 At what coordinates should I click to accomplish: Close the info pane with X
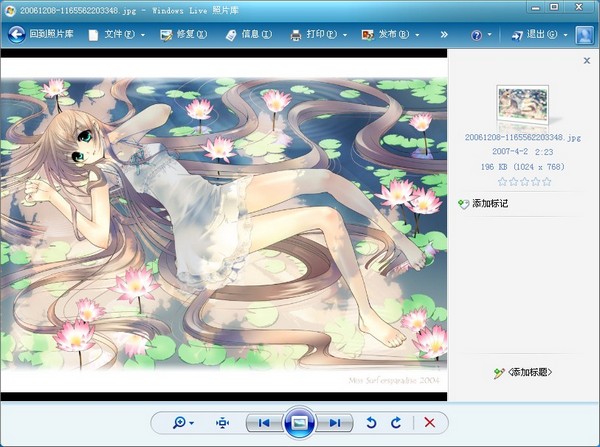tap(587, 61)
